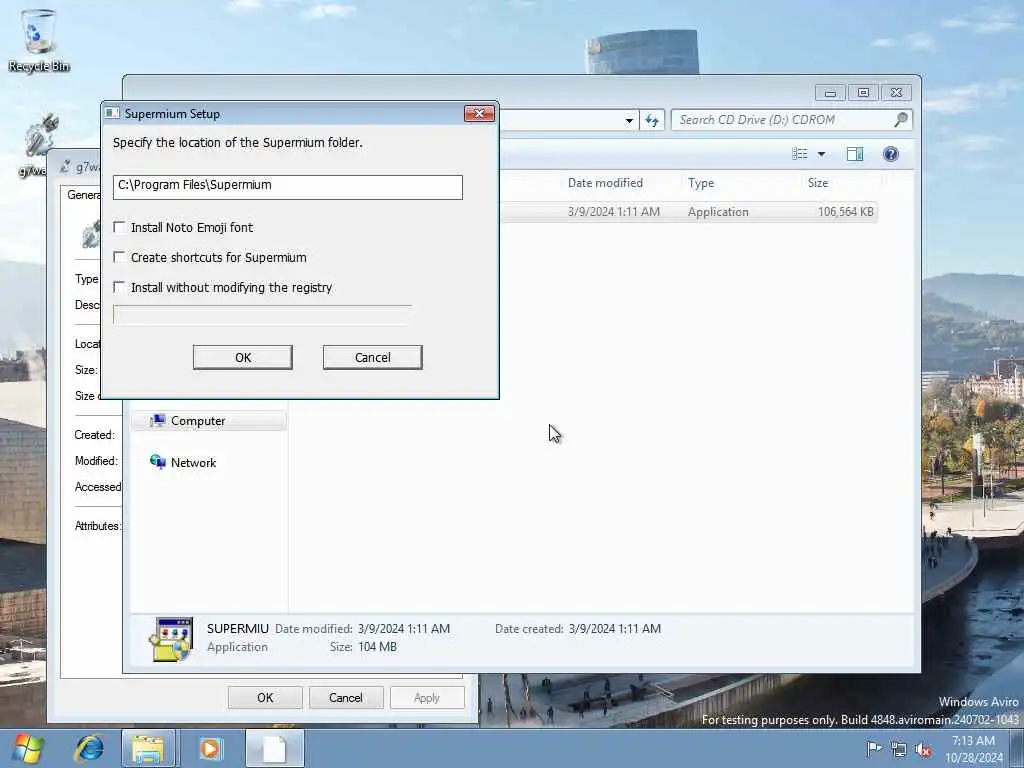Sort by Date modified column
Screen dimensions: 1024x768
click(605, 183)
